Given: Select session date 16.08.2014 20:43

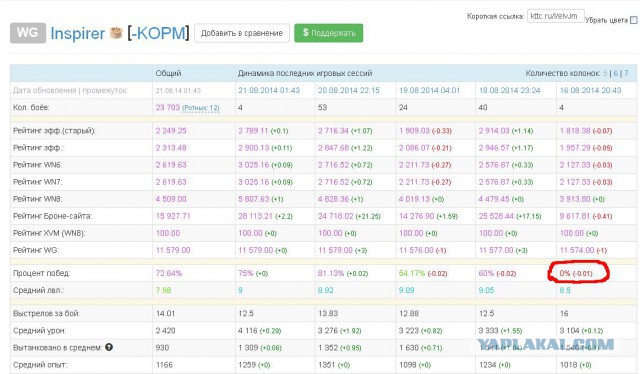Looking at the screenshot, I should pos(590,90).
